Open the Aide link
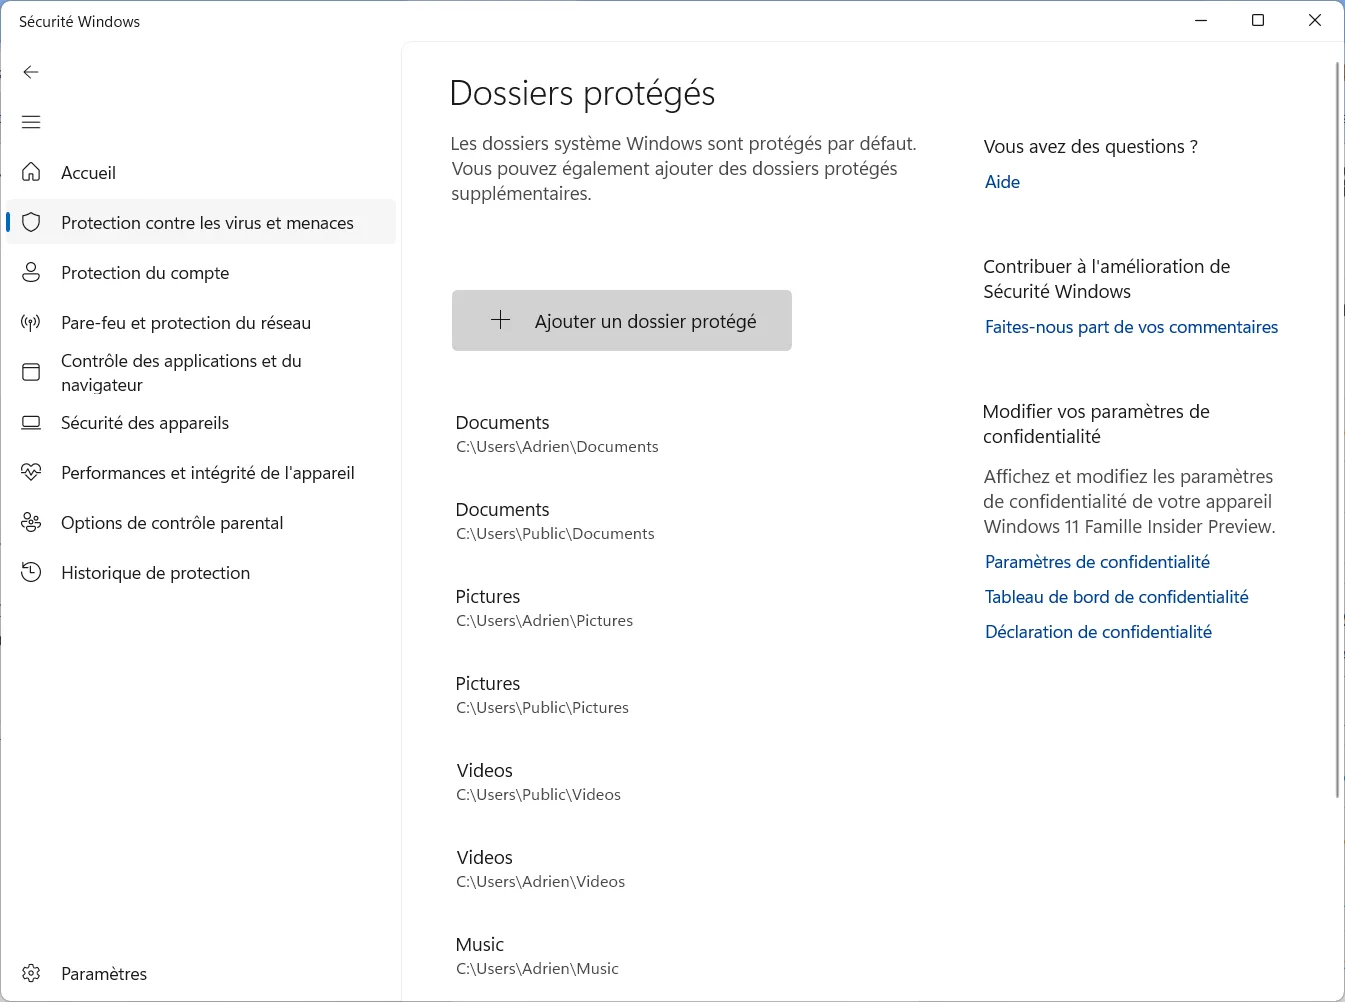The height and width of the screenshot is (1002, 1345). click(1002, 181)
